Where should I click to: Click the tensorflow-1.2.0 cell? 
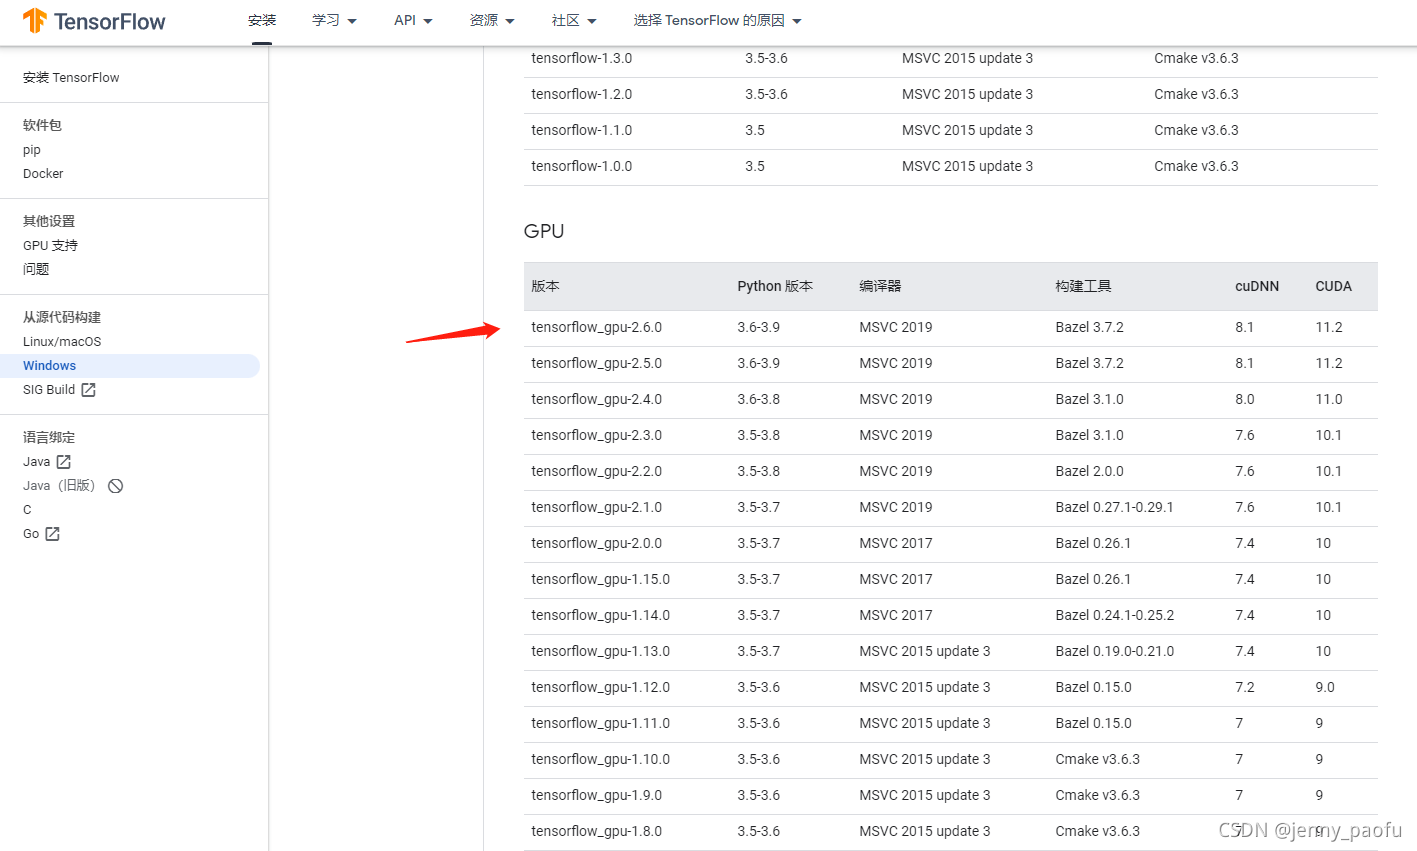pyautogui.click(x=582, y=94)
